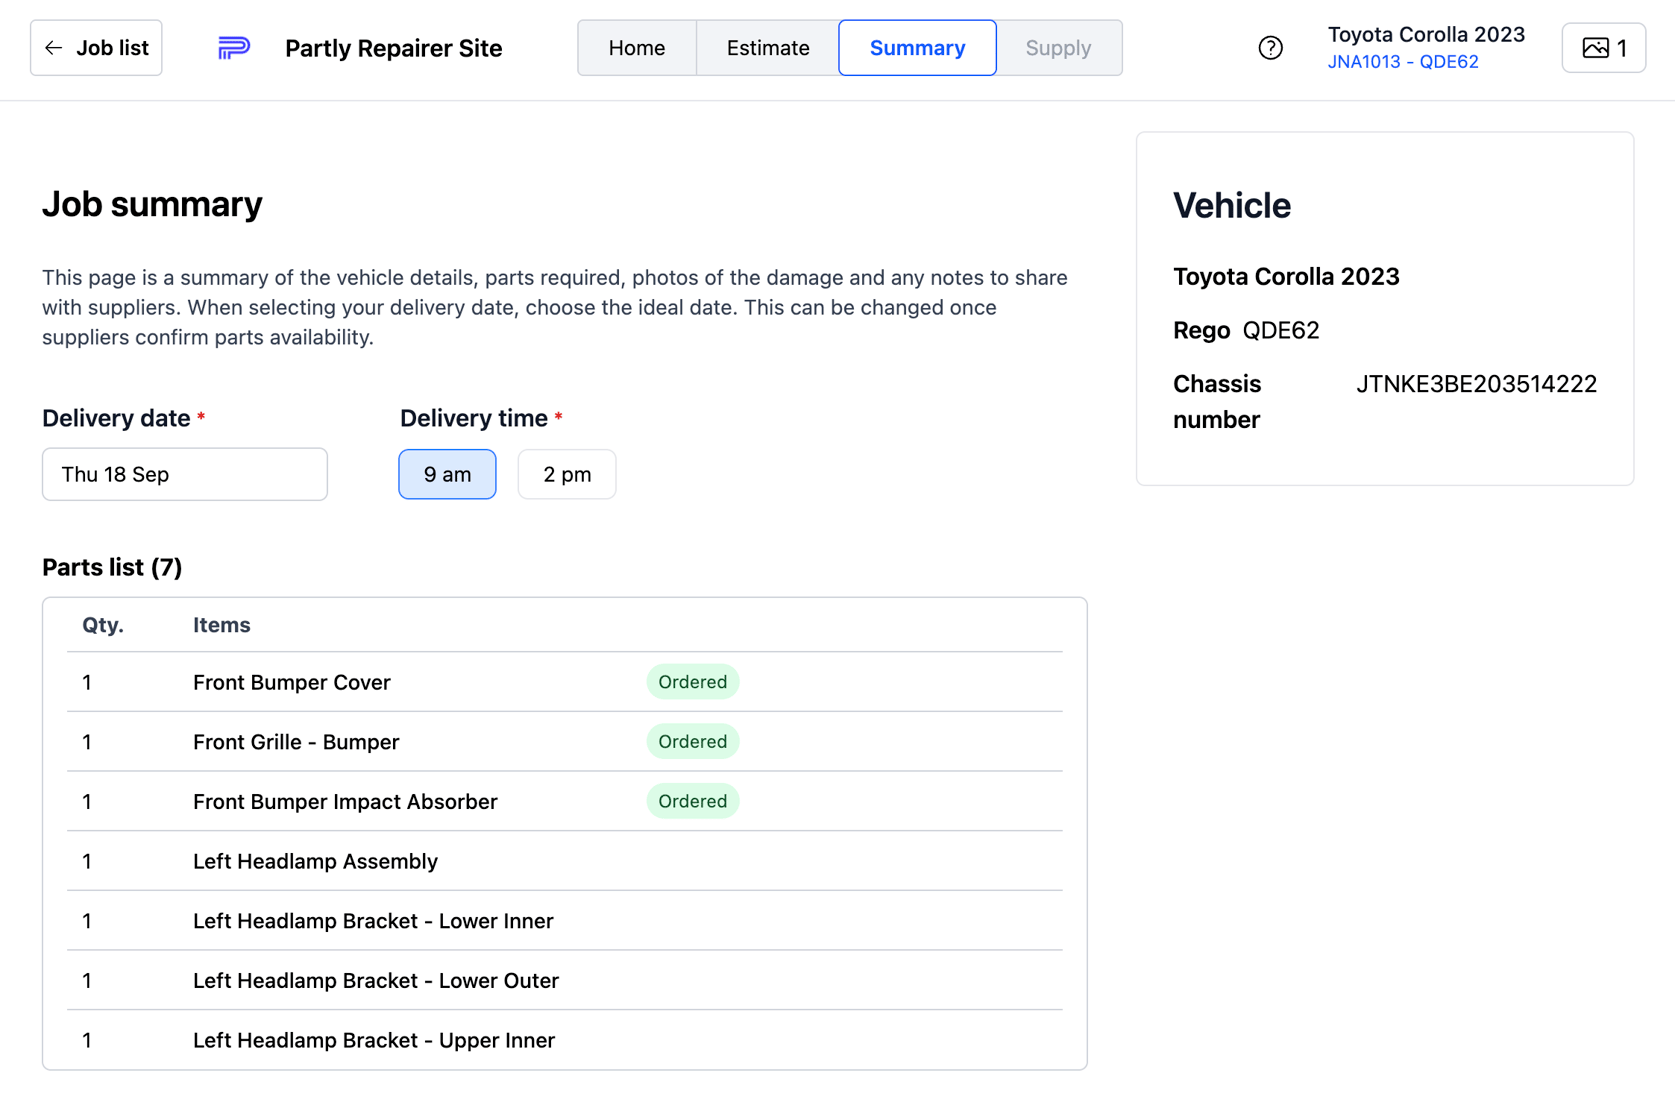Click the Ordered status for Front Grille - Bumper
Screen dimensions: 1675x1108
[692, 741]
